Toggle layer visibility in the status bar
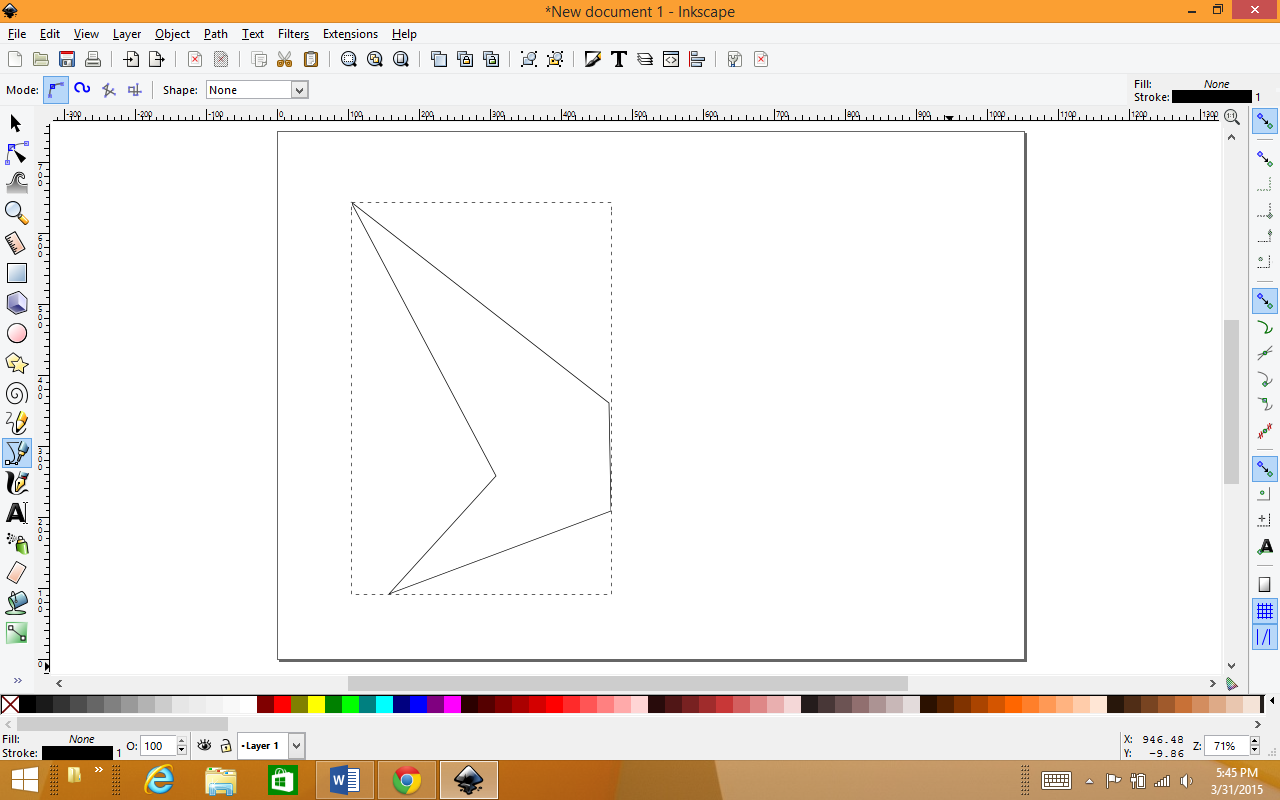Viewport: 1280px width, 800px height. pos(204,745)
